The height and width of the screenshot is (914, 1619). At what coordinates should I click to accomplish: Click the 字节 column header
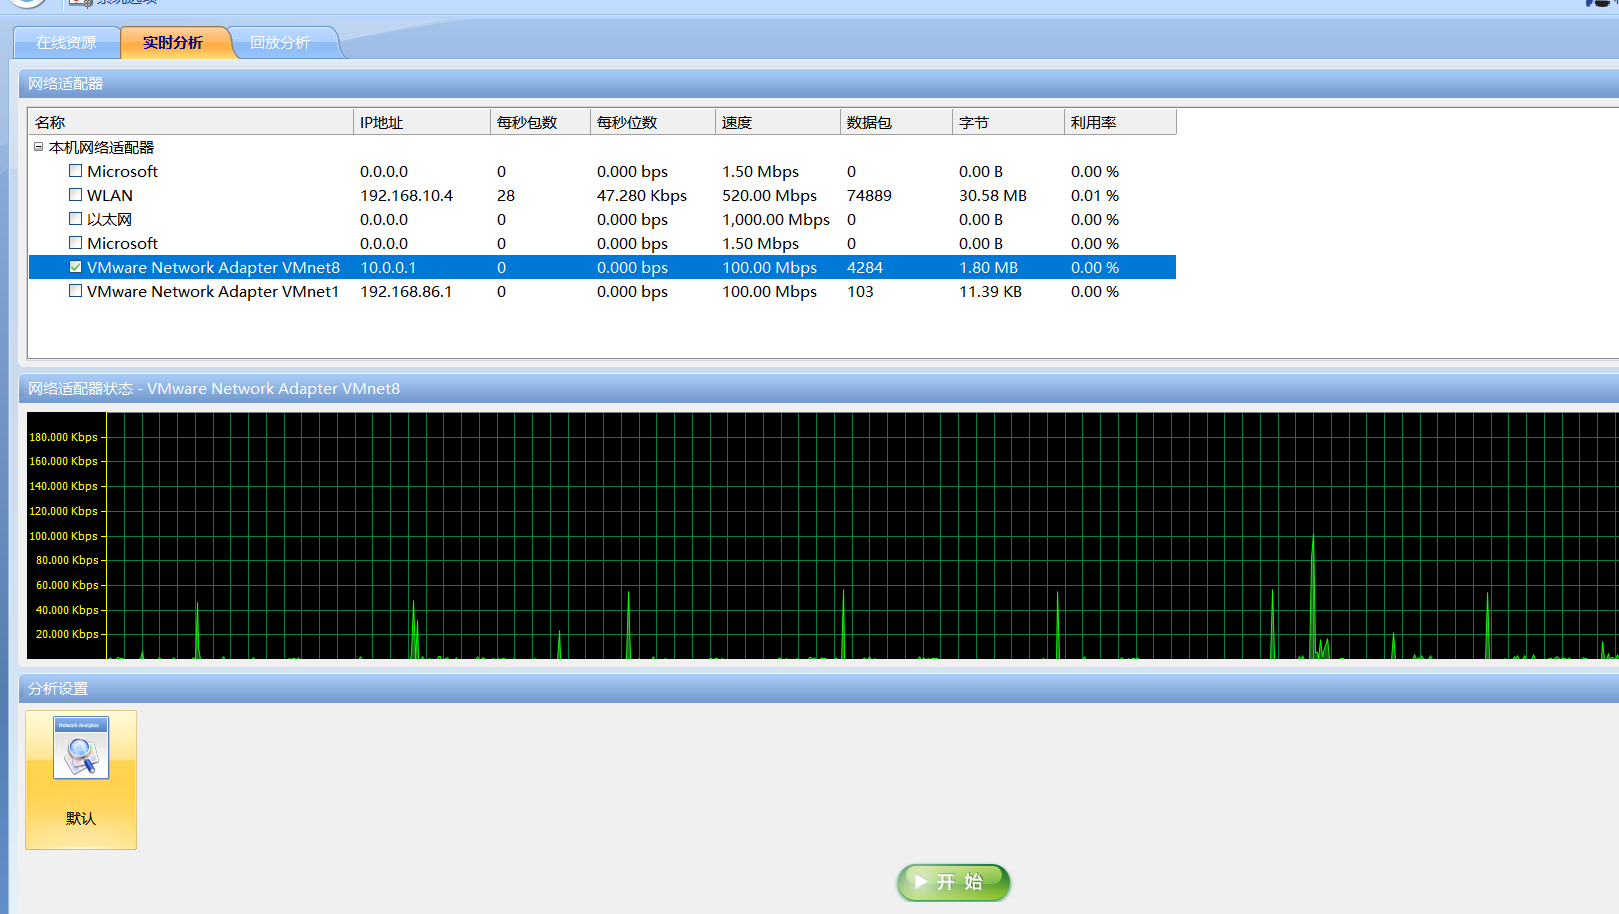pyautogui.click(x=1008, y=122)
